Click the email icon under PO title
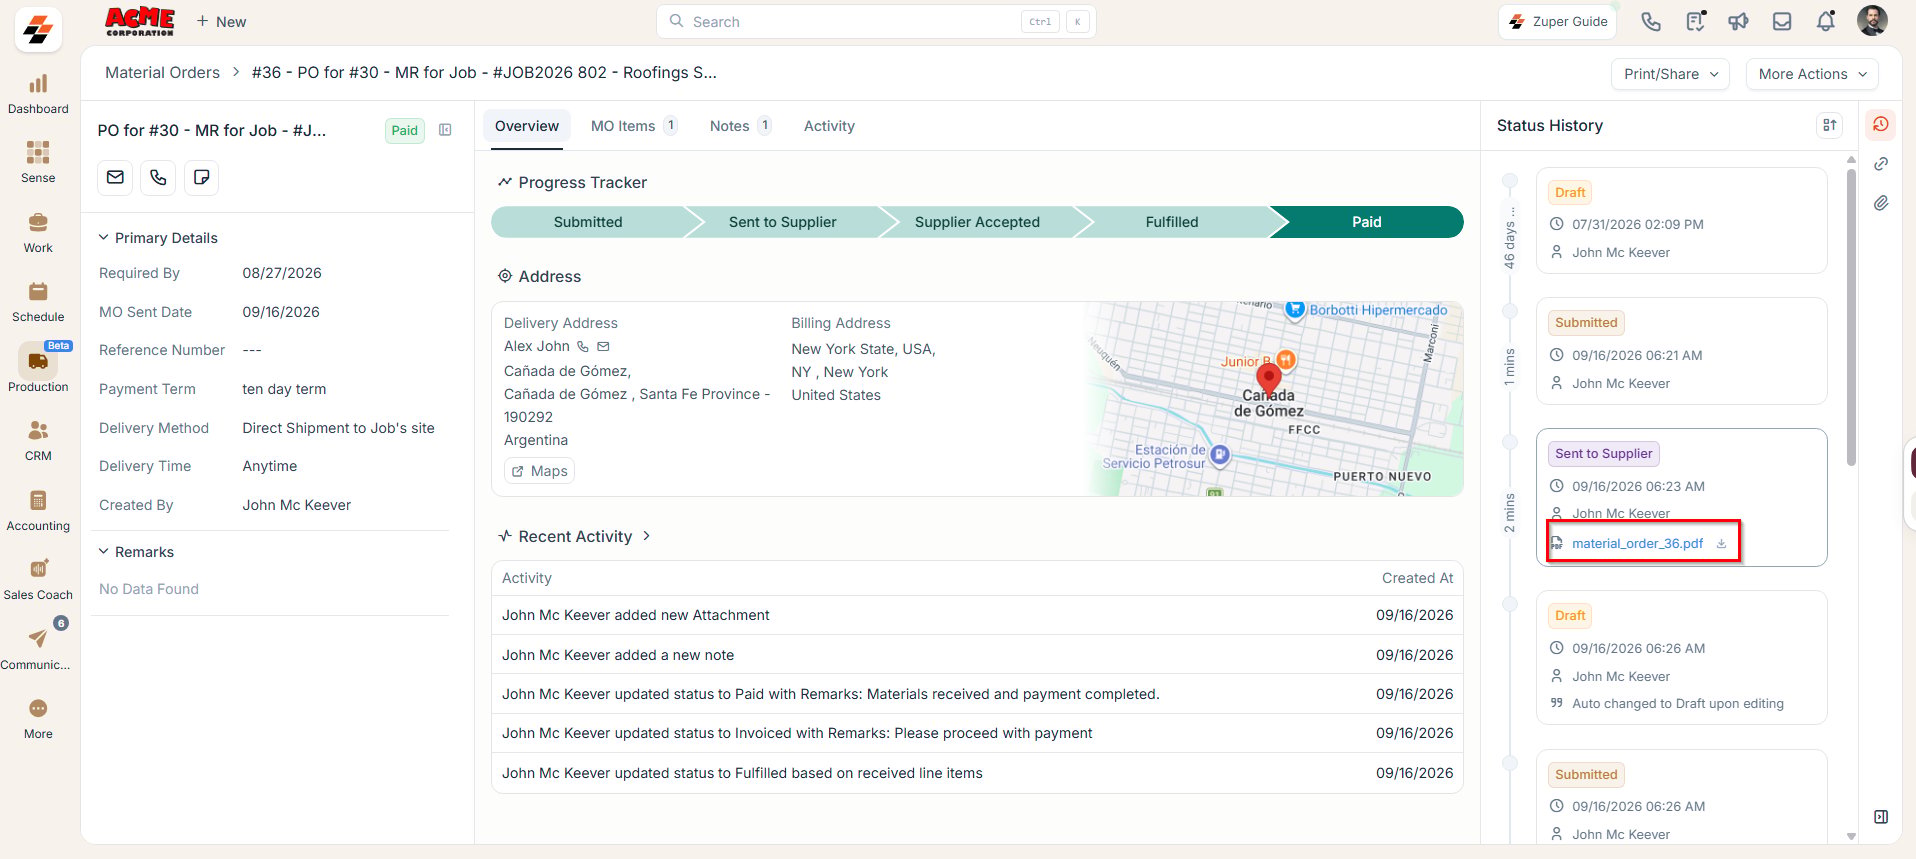1916x859 pixels. tap(116, 177)
